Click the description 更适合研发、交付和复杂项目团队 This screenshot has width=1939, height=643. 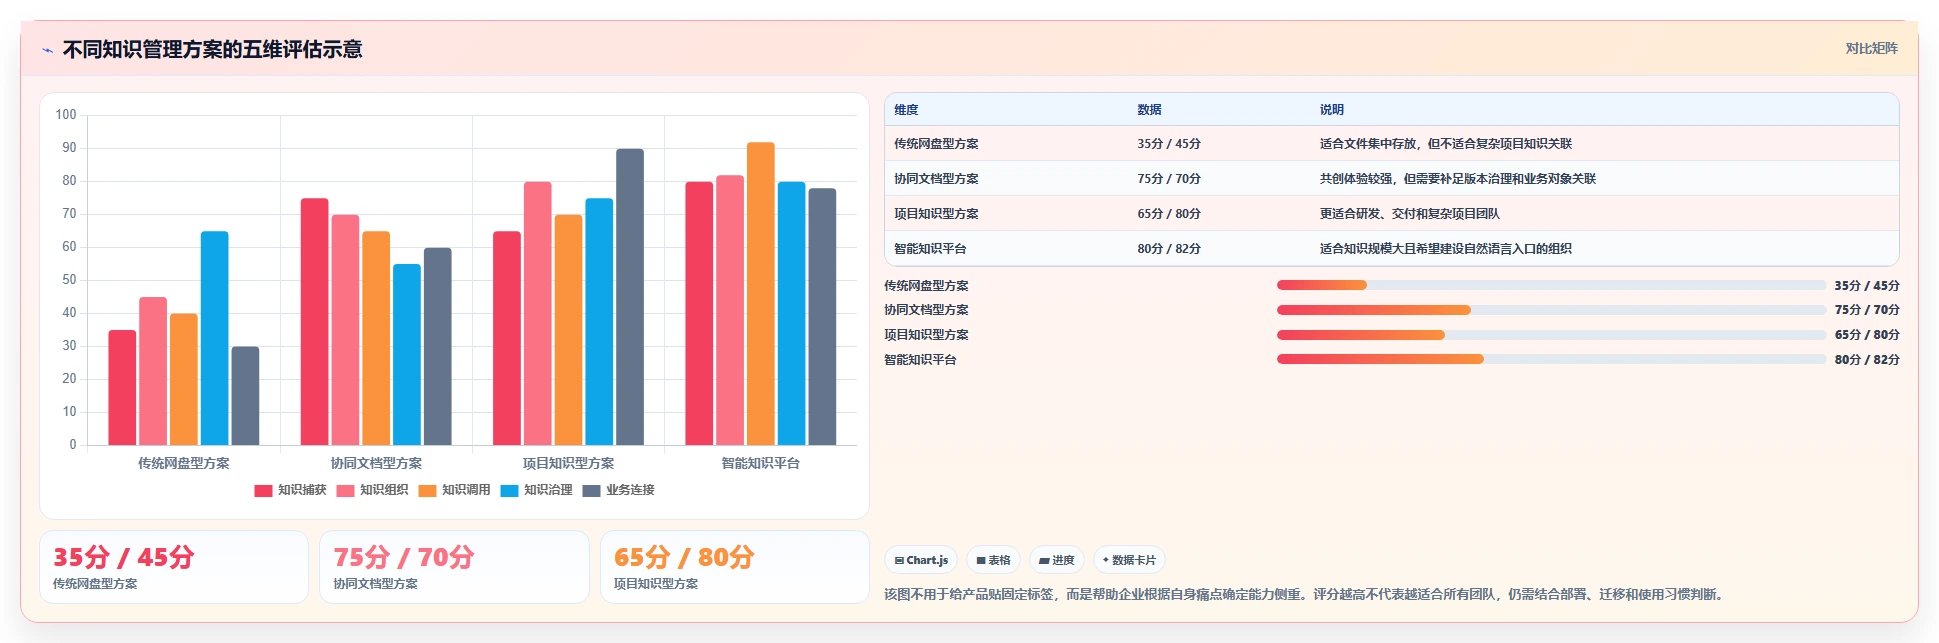click(1410, 214)
